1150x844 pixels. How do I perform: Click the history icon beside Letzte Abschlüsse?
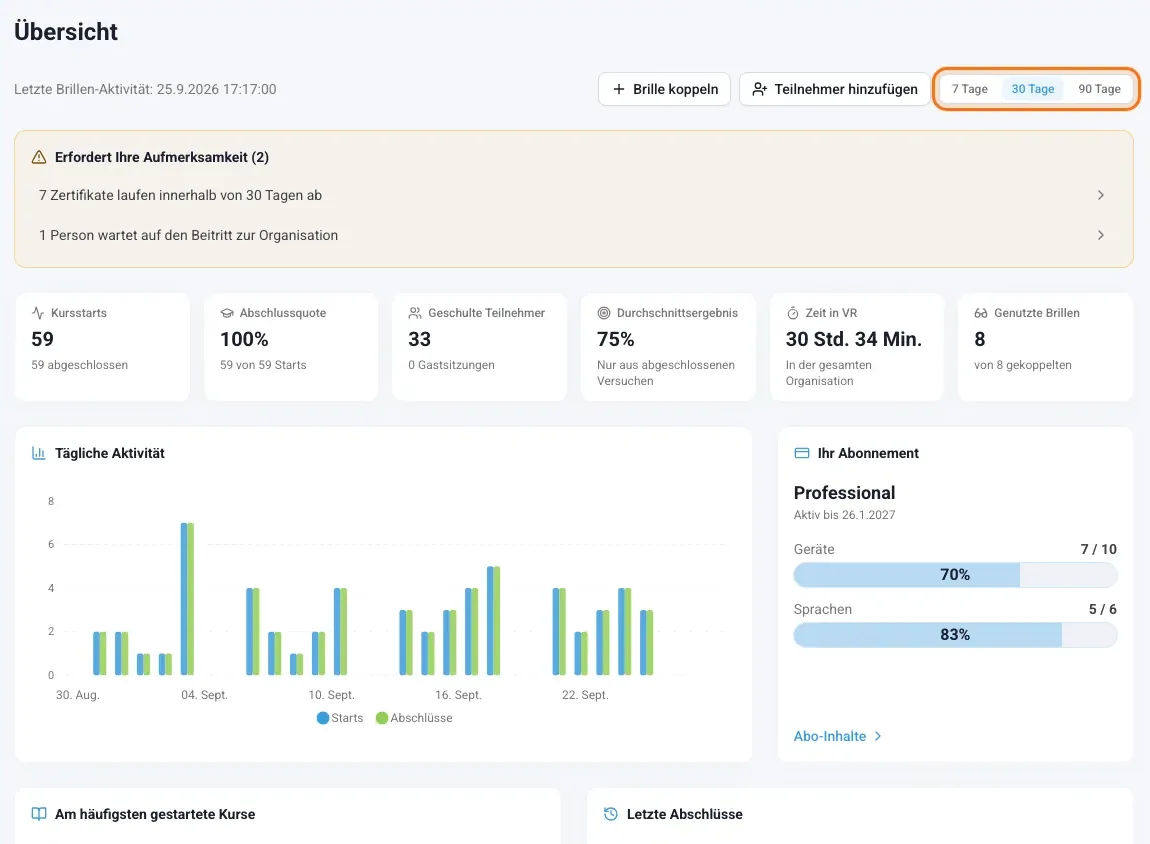(x=611, y=814)
